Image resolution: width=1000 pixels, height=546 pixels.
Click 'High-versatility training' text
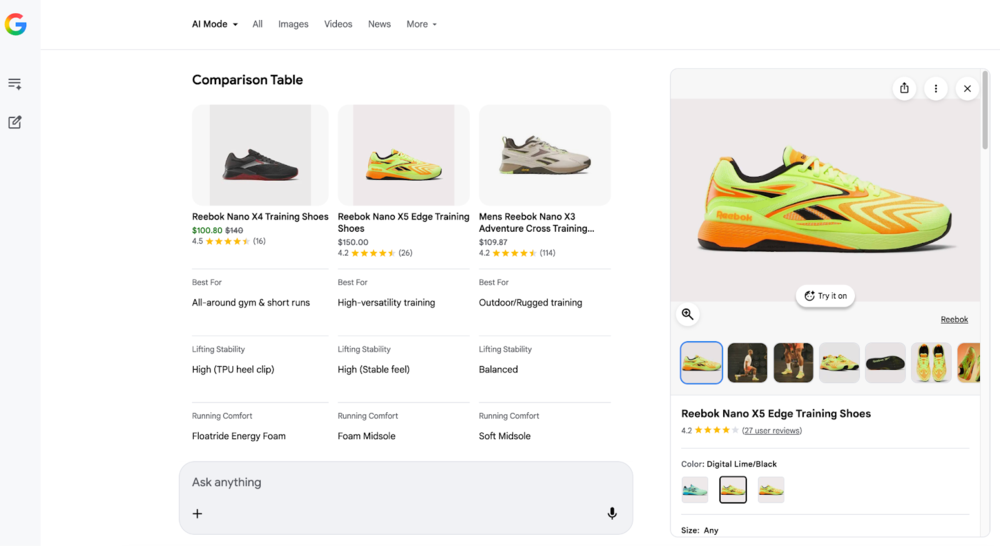click(386, 303)
